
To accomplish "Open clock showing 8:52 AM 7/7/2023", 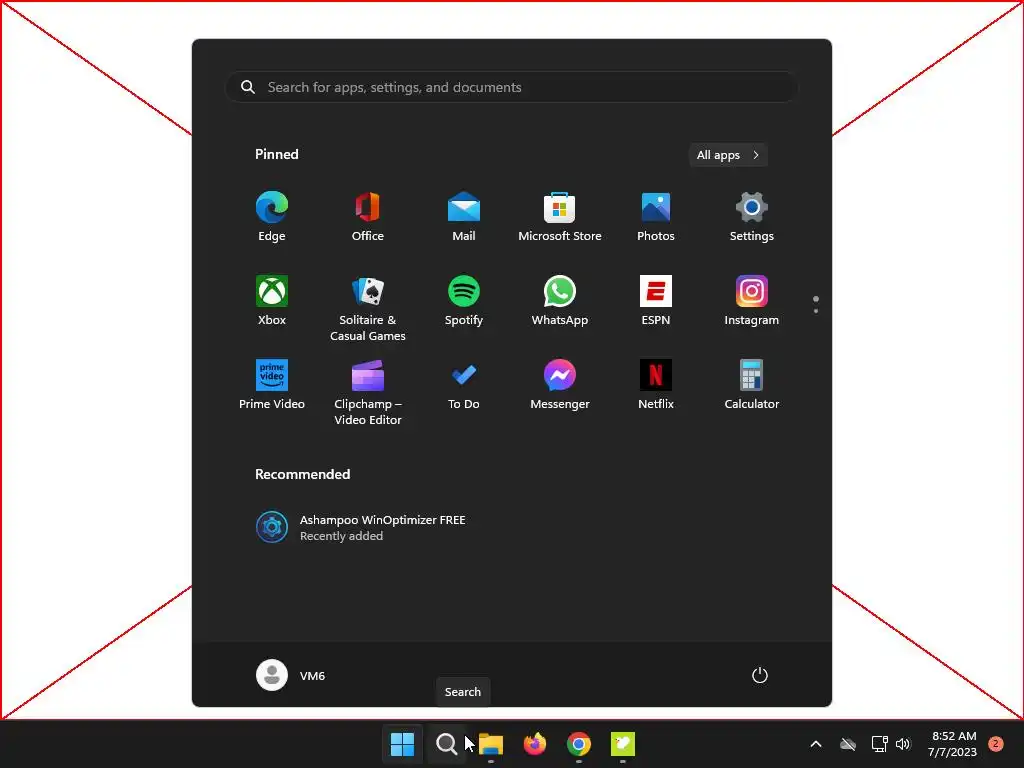I will click(953, 744).
